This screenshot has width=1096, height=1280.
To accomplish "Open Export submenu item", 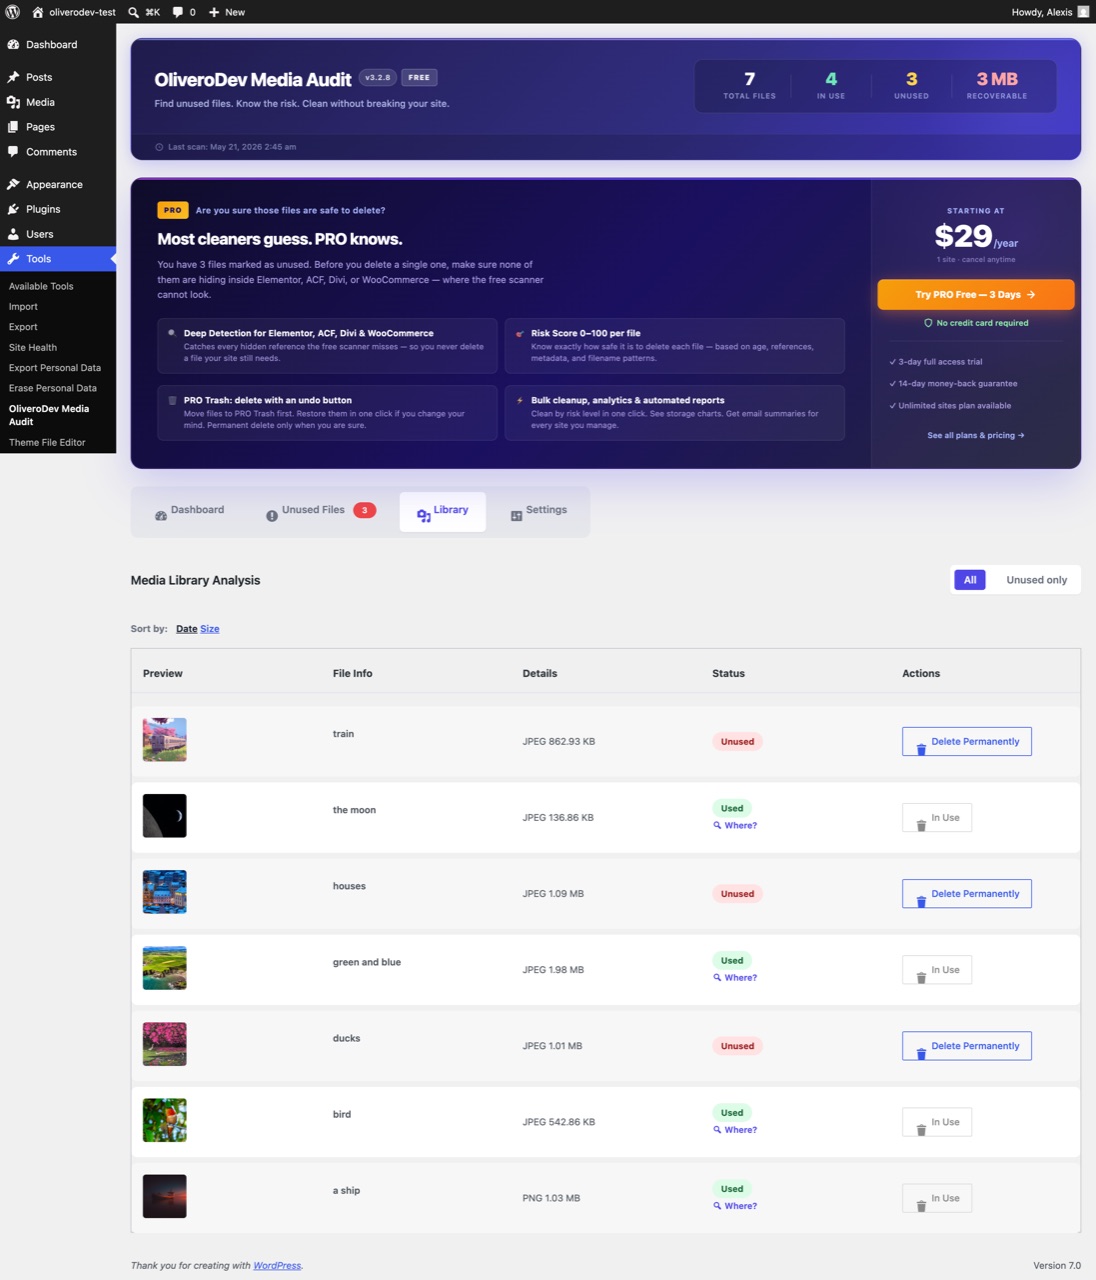I will [23, 327].
